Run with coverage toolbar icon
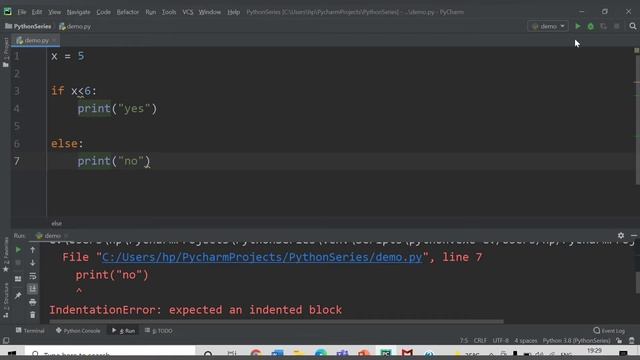 point(603,26)
